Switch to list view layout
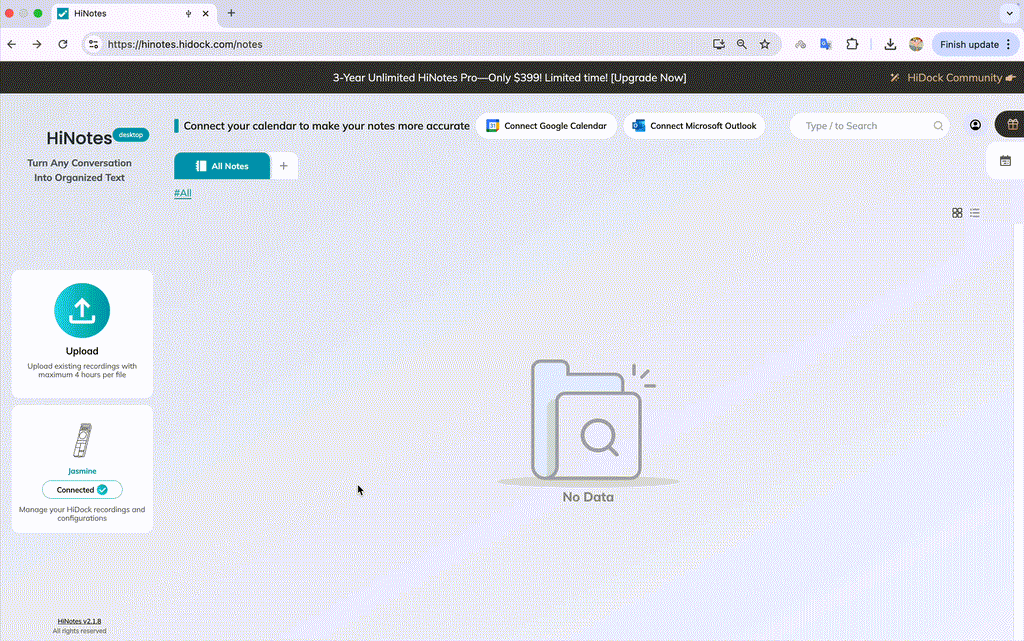 coord(974,213)
